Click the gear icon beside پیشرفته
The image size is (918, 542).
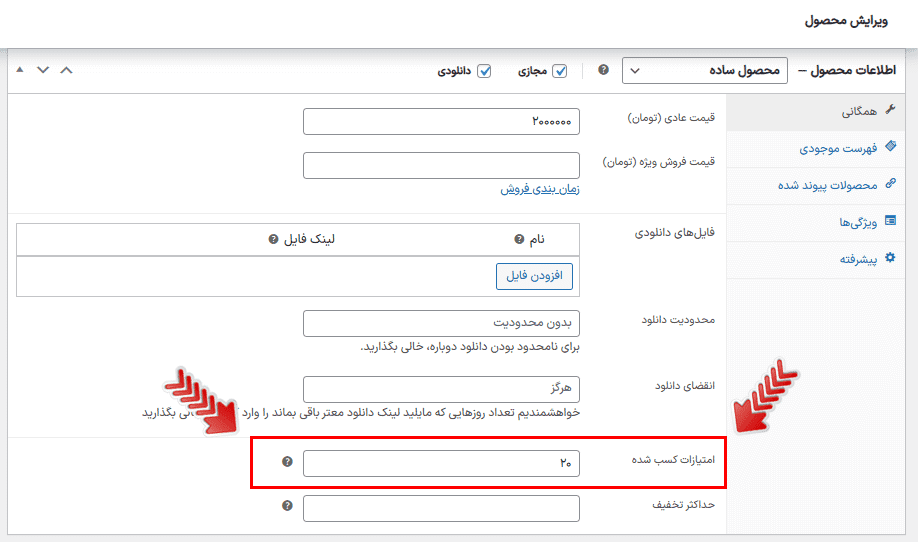pyautogui.click(x=890, y=258)
